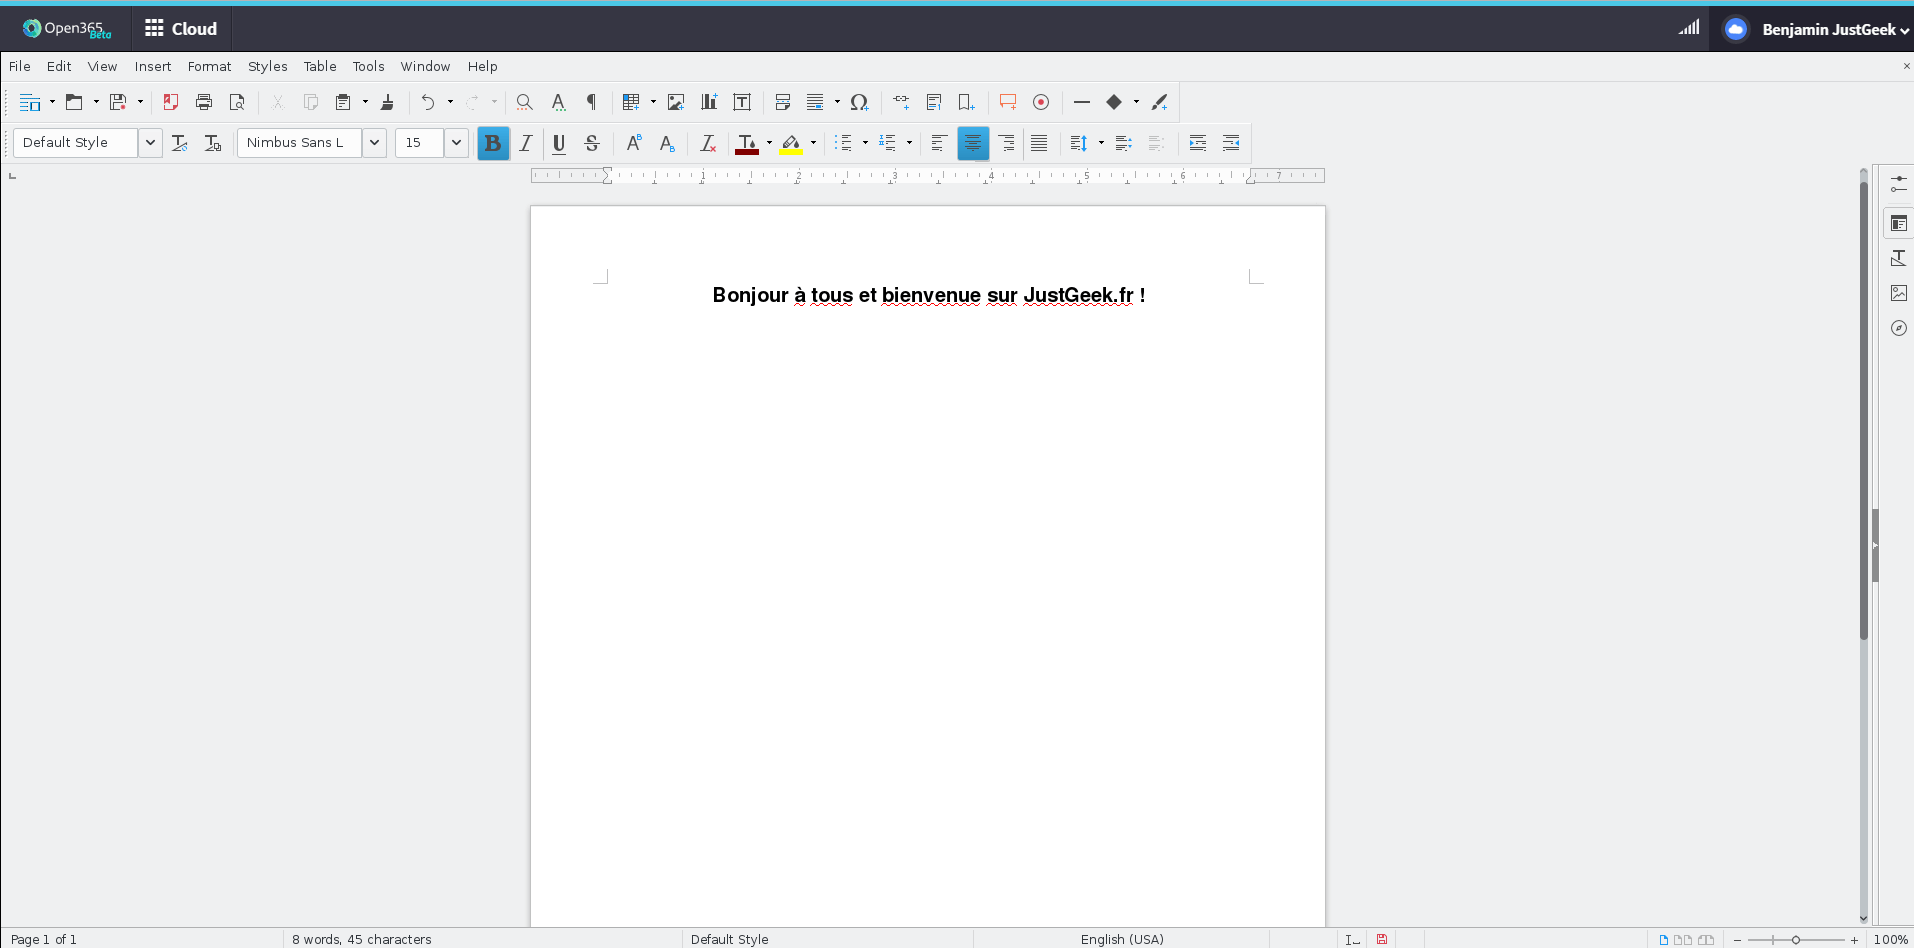The image size is (1914, 948).
Task: Open sidebar Gallery panel
Action: pyautogui.click(x=1899, y=293)
